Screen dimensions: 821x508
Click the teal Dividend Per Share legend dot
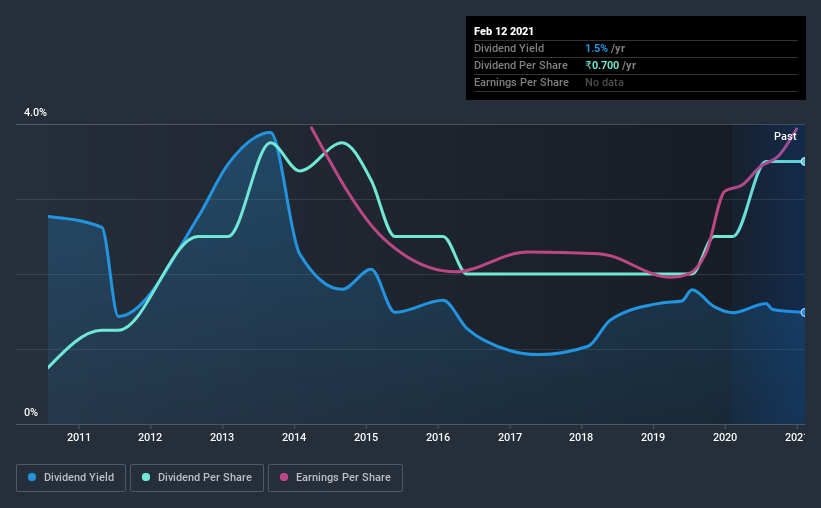[x=146, y=477]
